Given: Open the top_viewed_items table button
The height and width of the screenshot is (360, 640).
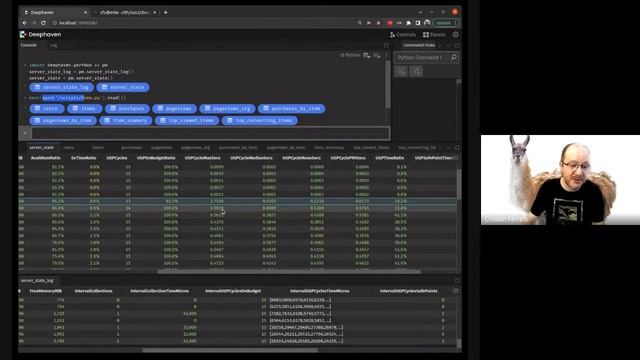Looking at the screenshot, I should (187, 120).
